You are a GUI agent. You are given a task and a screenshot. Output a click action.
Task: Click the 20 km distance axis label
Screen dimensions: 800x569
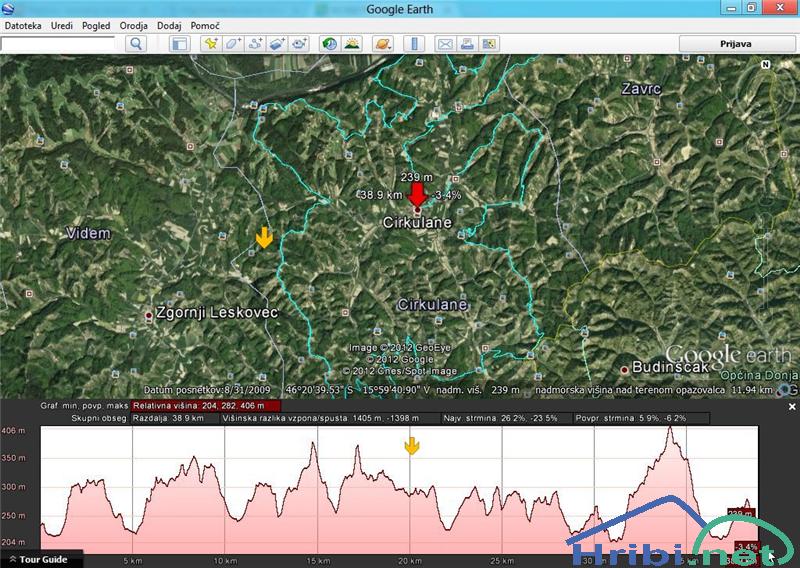point(410,561)
